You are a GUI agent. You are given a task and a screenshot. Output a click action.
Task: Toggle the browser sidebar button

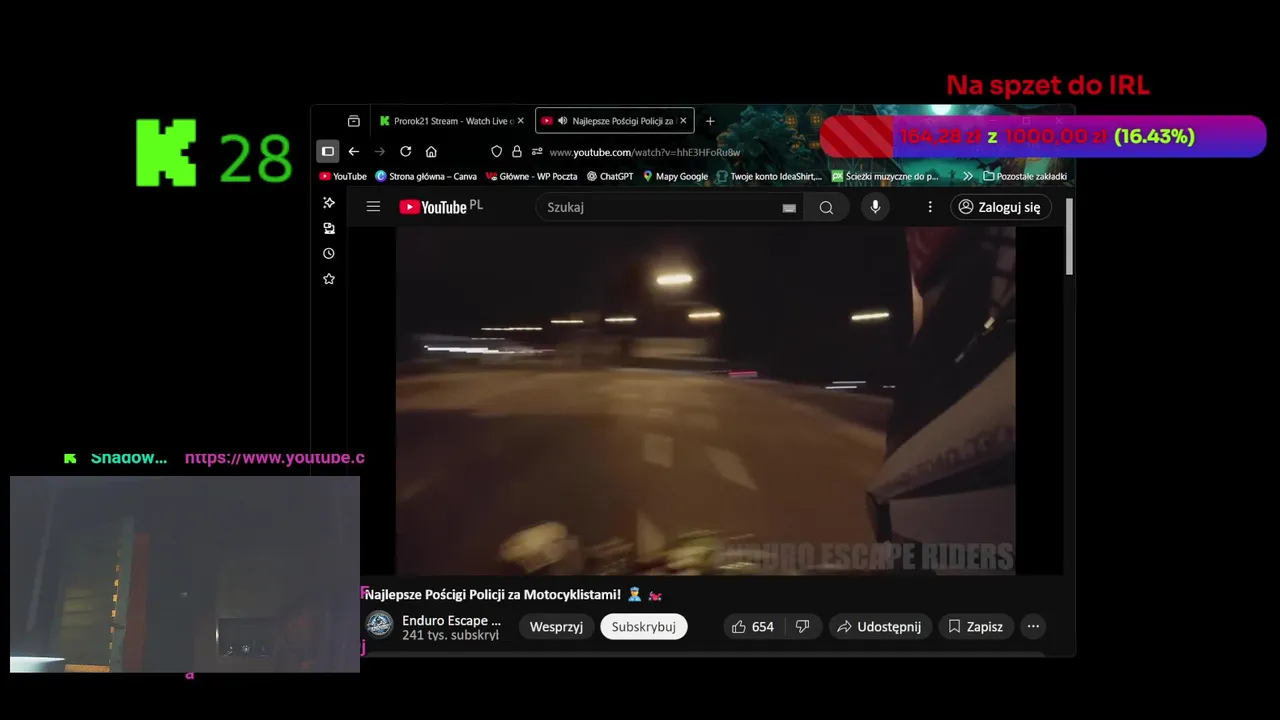[x=327, y=151]
